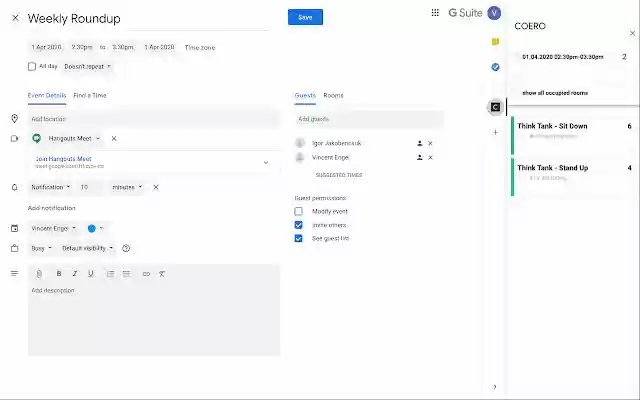The height and width of the screenshot is (400, 640).
Task: Close the COERO panel
Action: click(632, 33)
